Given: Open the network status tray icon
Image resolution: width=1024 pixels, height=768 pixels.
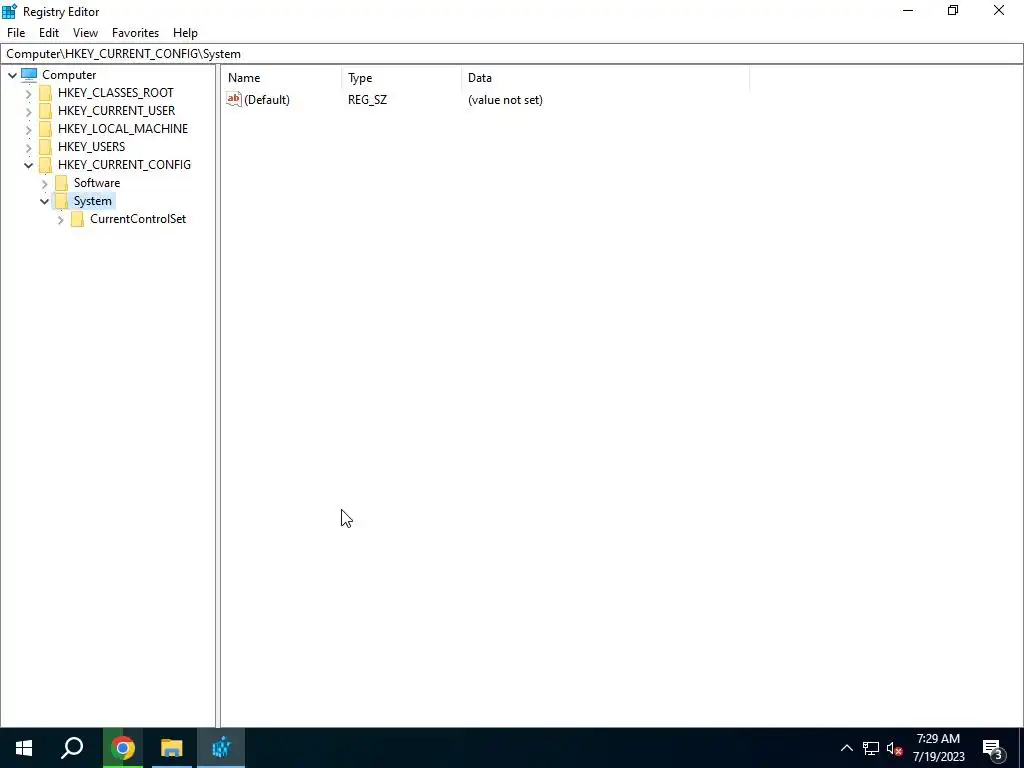Looking at the screenshot, I should [x=871, y=748].
